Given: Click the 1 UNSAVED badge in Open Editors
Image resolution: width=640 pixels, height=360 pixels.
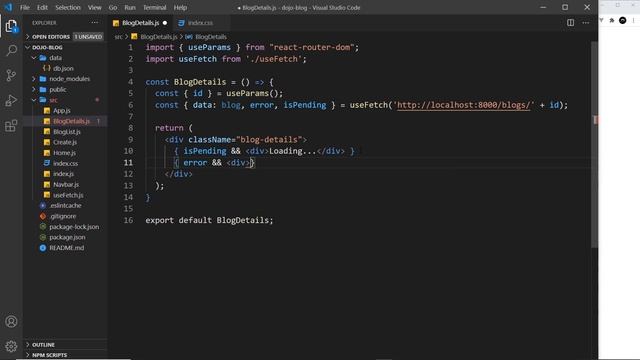Looking at the screenshot, I should click(88, 37).
